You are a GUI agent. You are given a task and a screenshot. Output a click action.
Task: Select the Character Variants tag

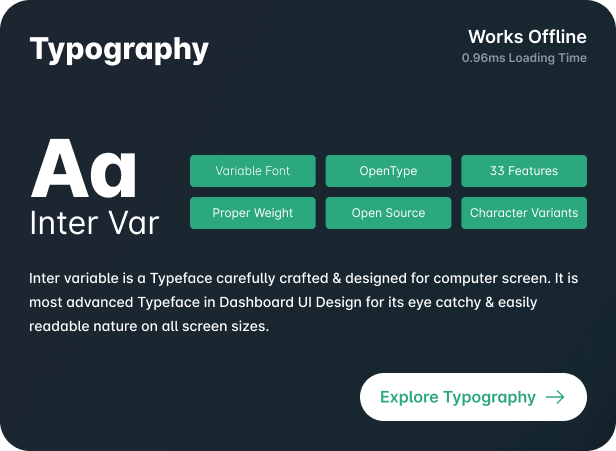point(524,213)
